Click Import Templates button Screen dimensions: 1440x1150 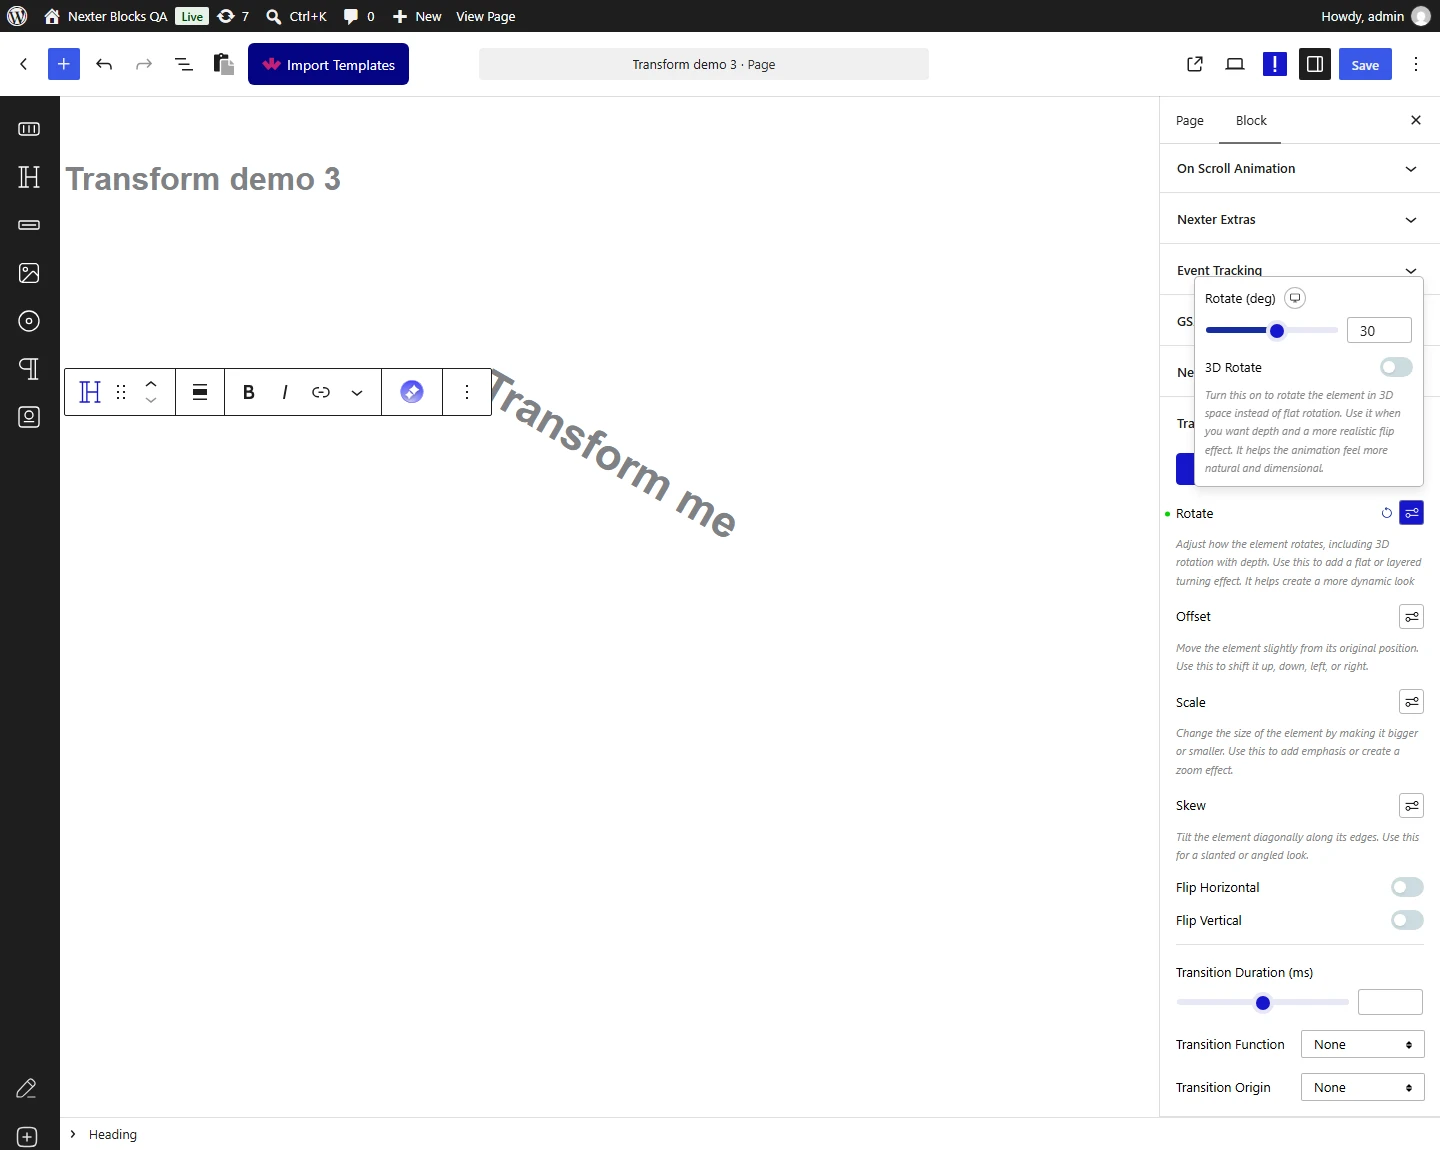click(x=328, y=64)
